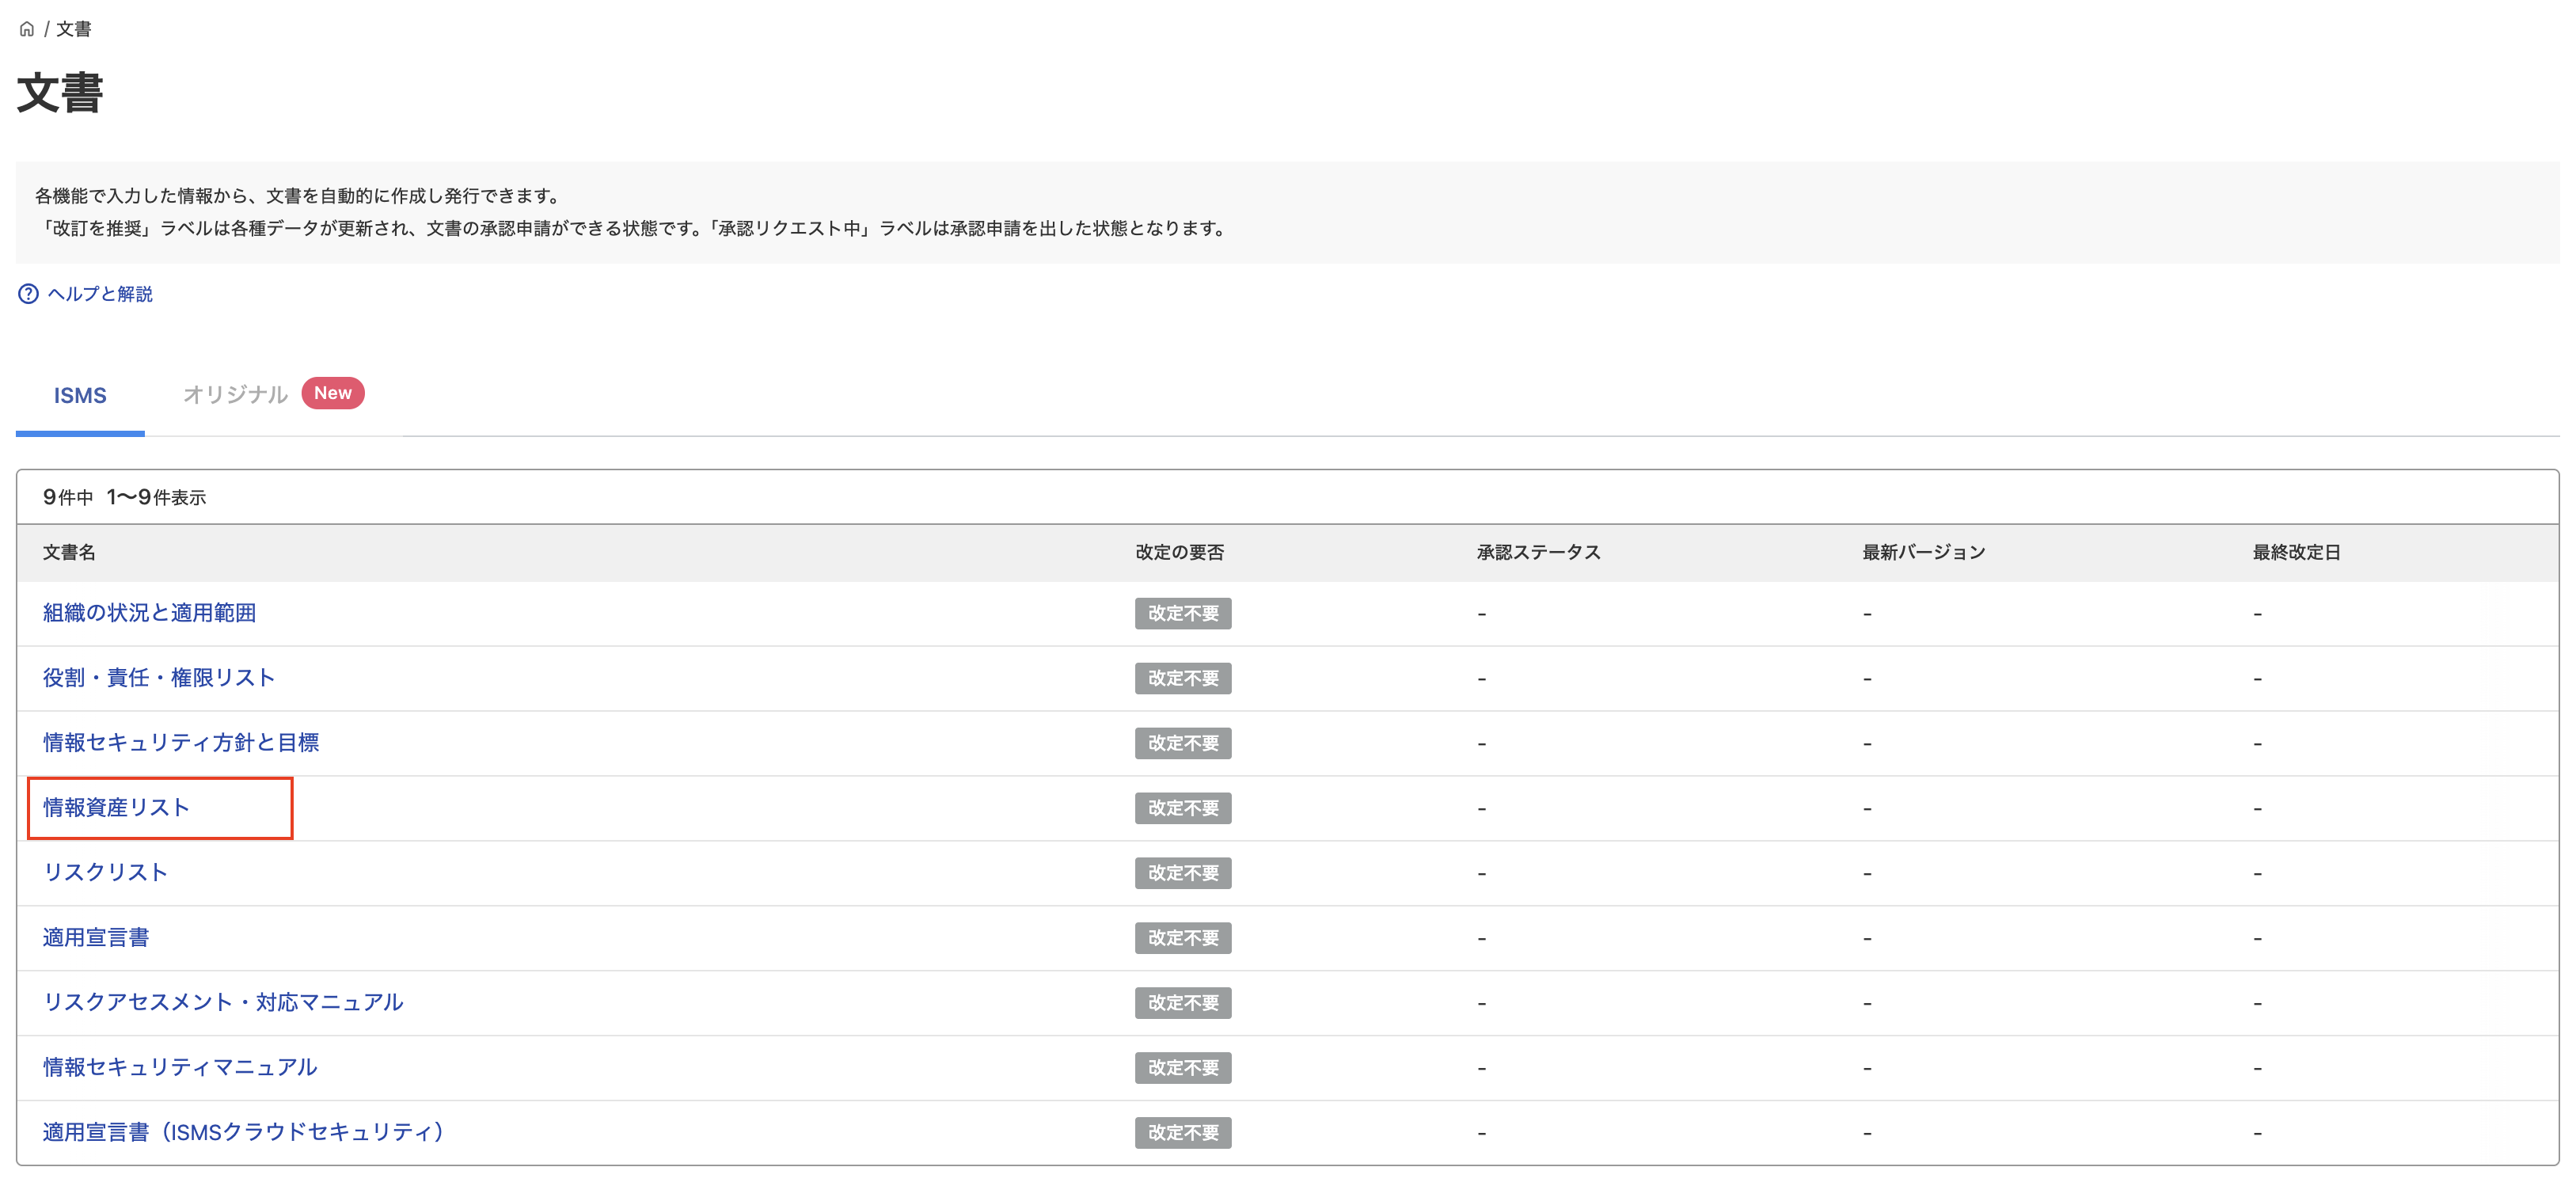Viewport: 2576px width, 1186px height.
Task: Click 文書 breadcrumb text
Action: tap(73, 29)
